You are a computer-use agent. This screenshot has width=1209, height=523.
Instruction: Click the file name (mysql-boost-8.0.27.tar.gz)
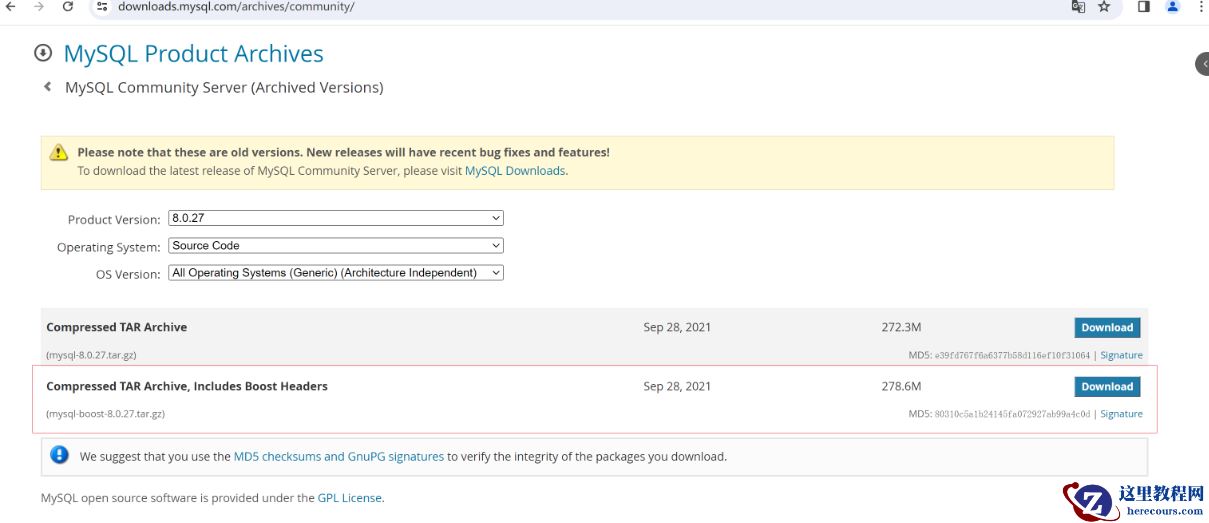coord(105,414)
